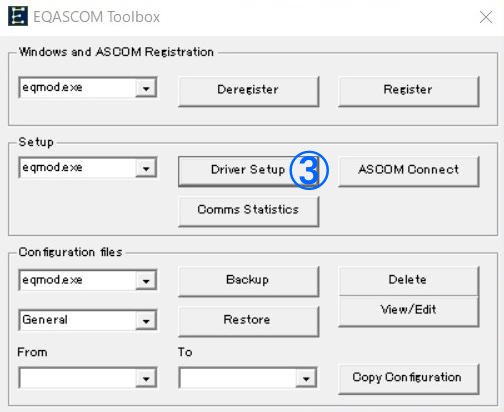Click the Restore button
Image resolution: width=504 pixels, height=412 pixels.
tap(248, 321)
